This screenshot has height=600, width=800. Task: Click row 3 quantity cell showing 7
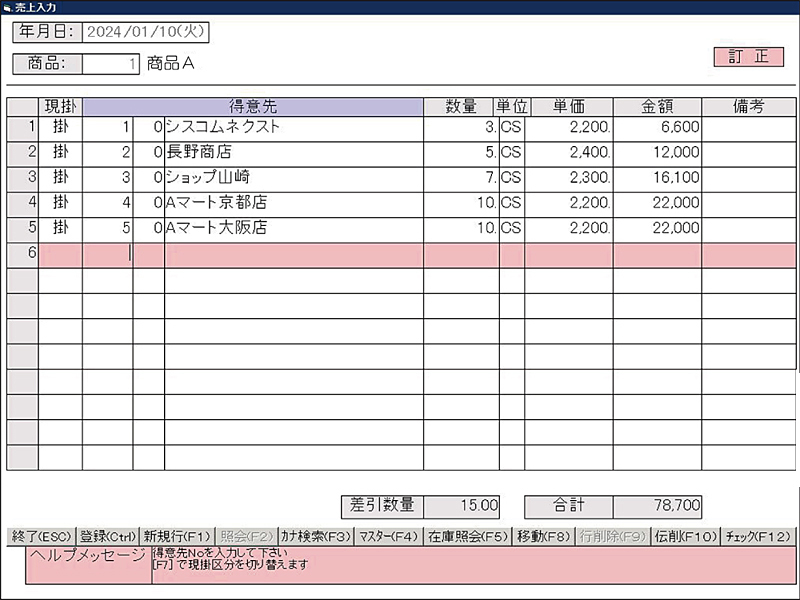460,178
